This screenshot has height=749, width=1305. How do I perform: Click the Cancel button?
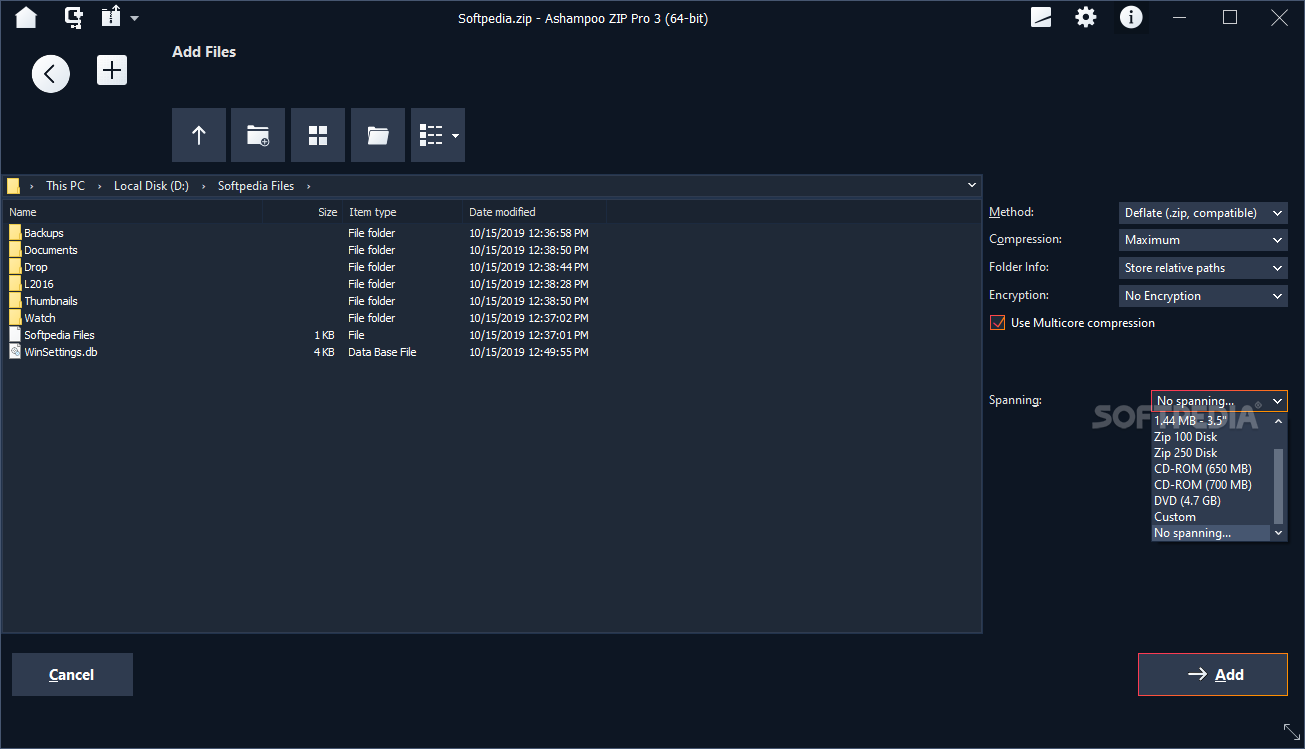[72, 675]
